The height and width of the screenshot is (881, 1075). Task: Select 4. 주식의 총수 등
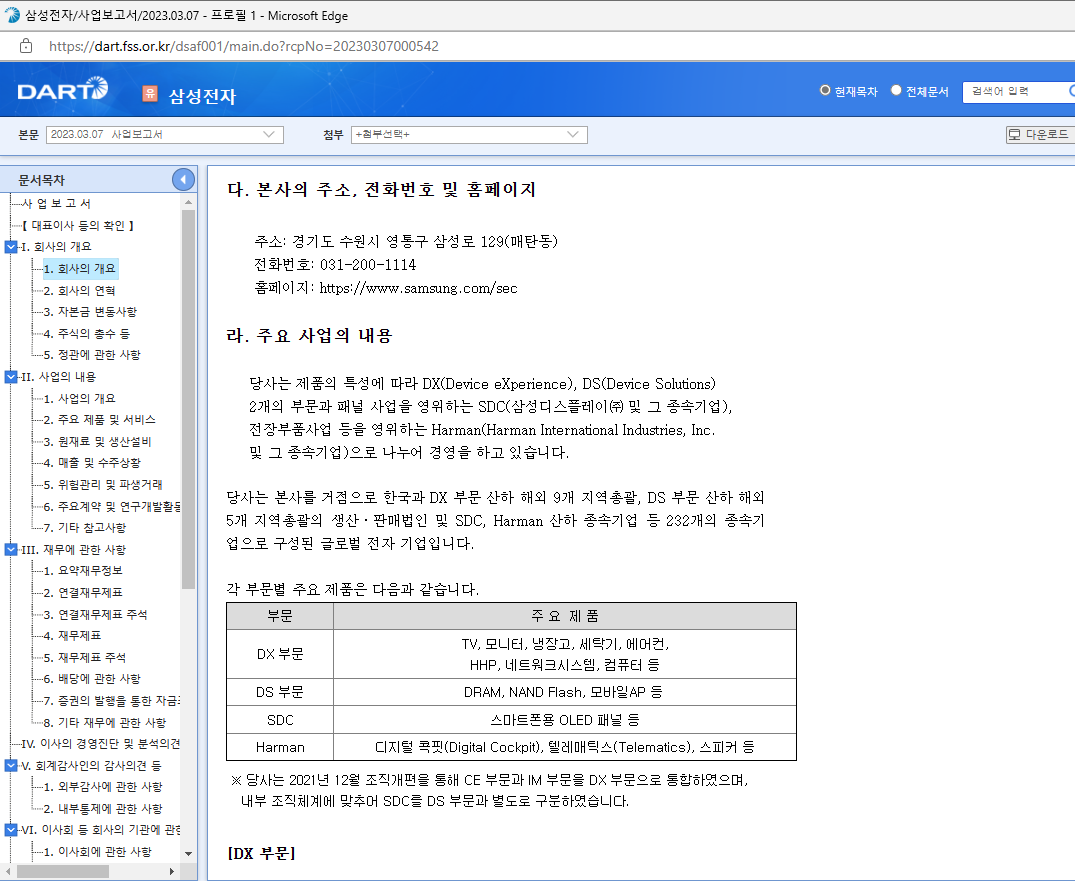86,334
